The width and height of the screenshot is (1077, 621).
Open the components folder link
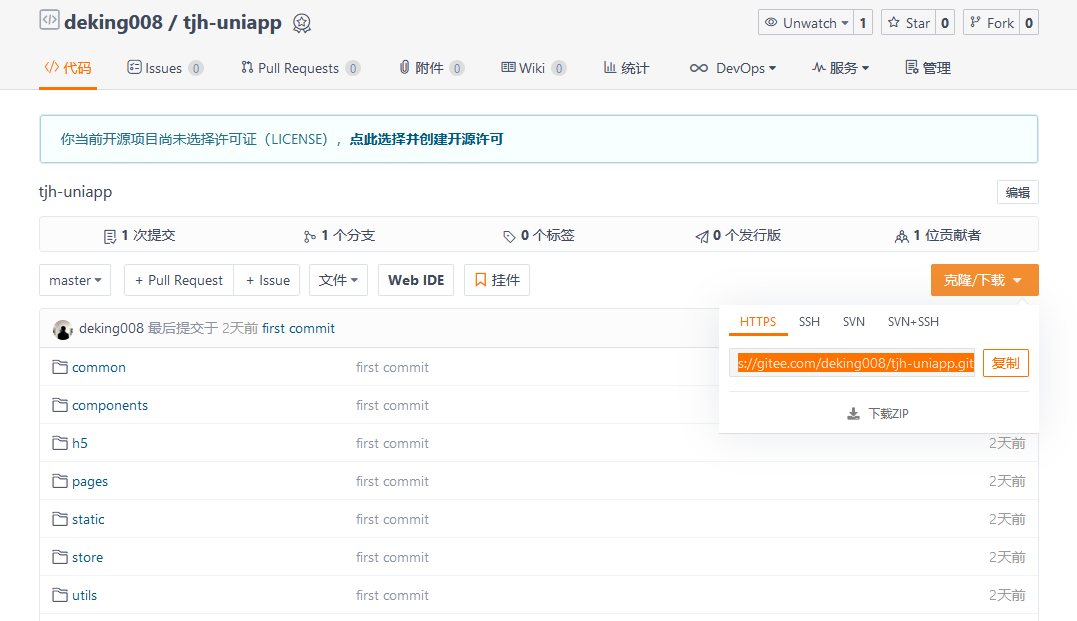pos(110,405)
